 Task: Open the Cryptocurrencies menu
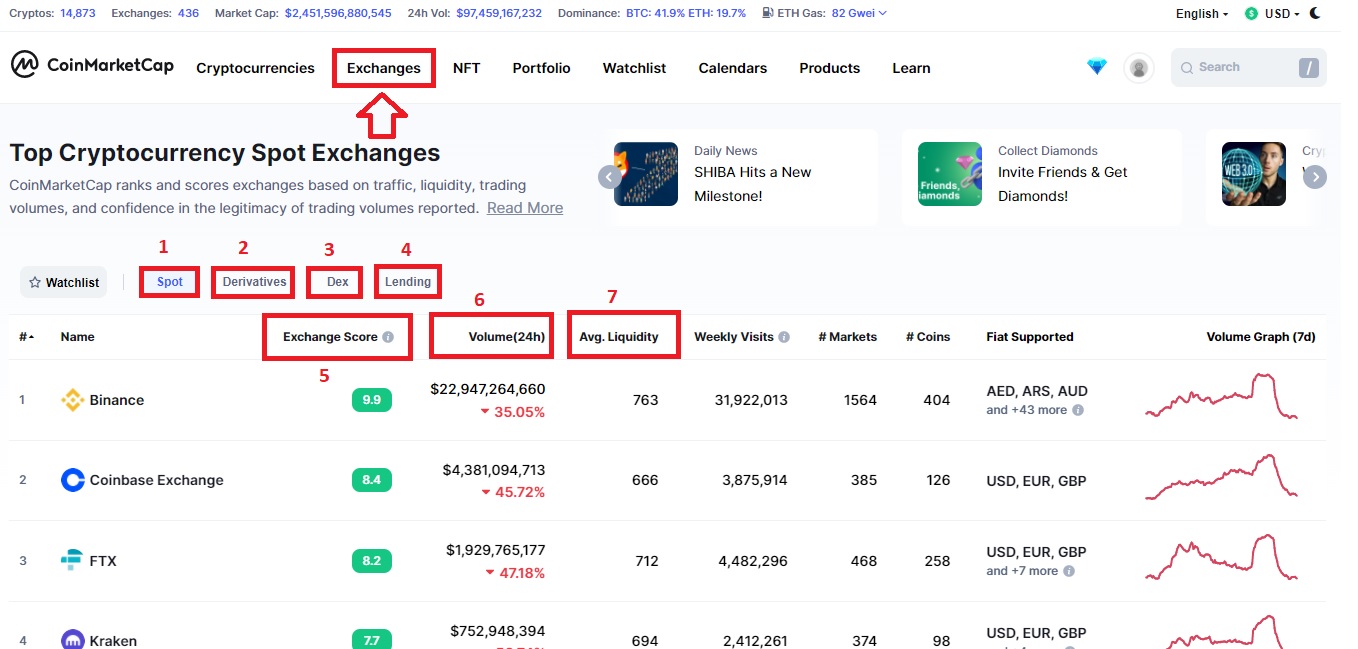(255, 68)
